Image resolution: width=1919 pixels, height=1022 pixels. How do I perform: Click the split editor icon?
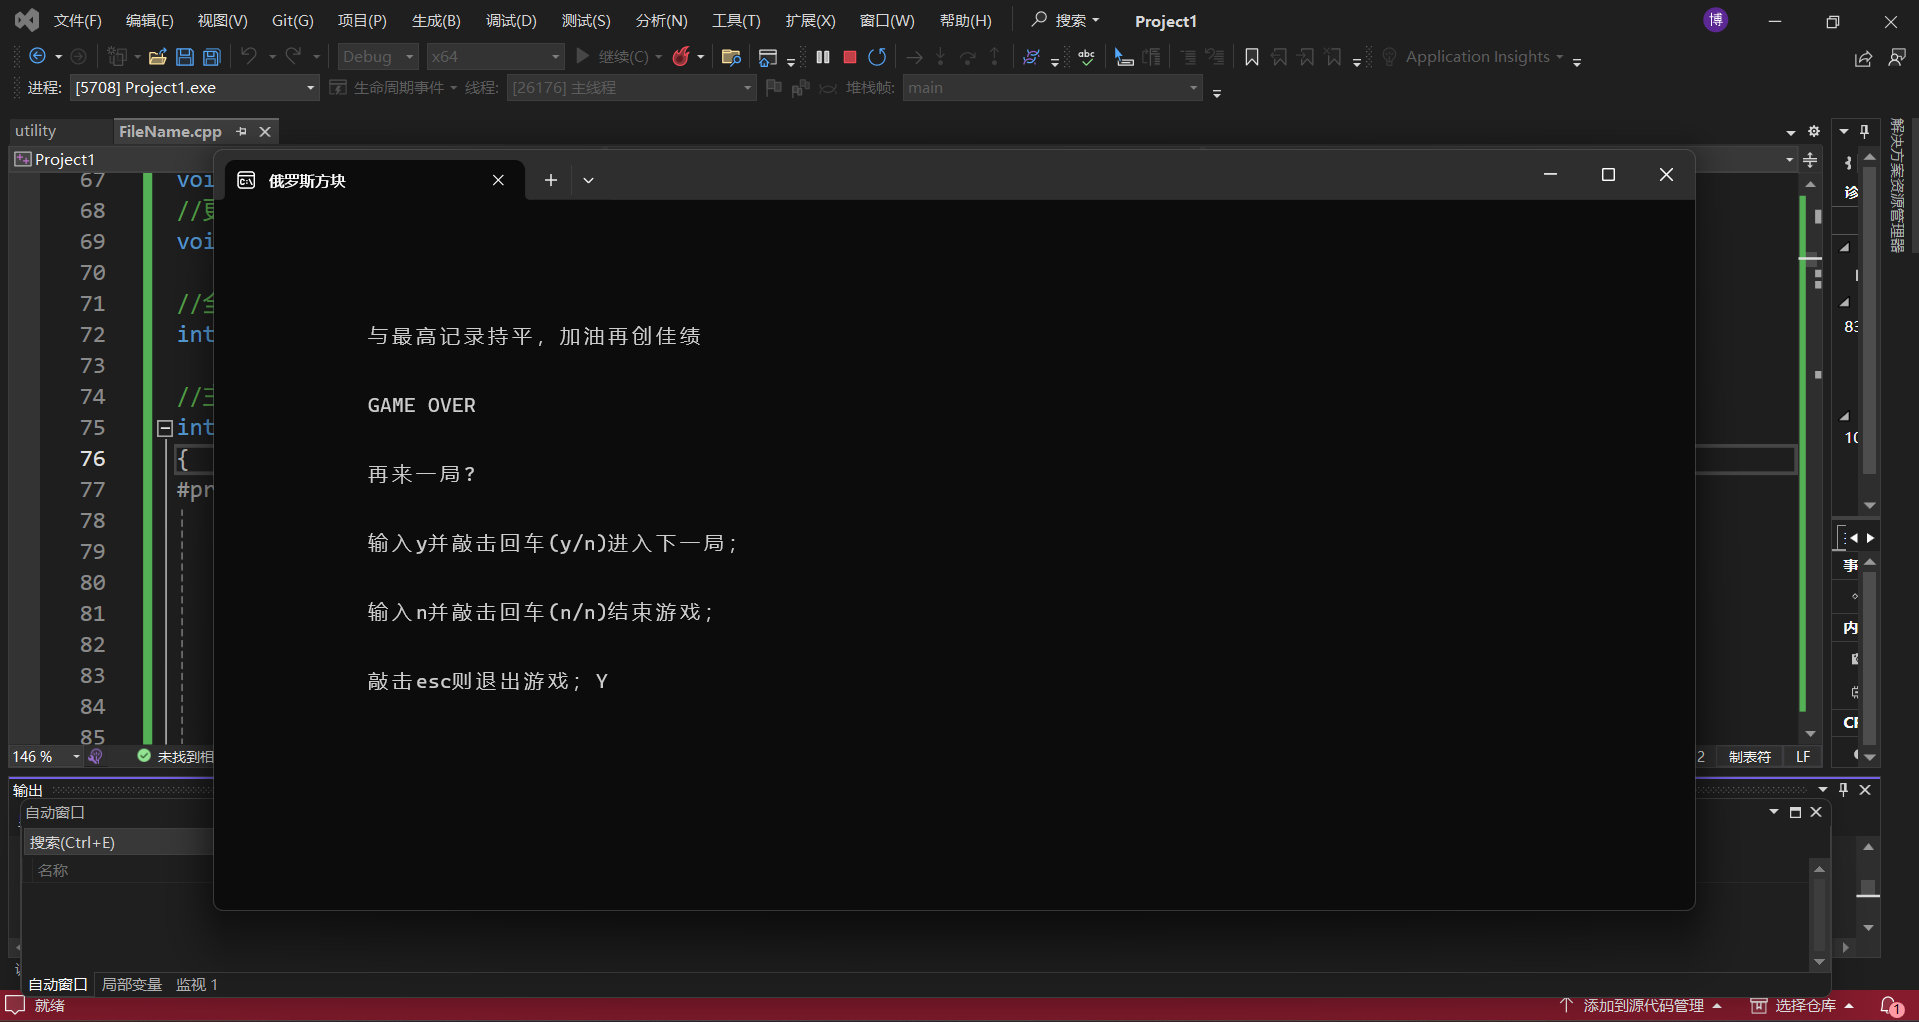point(1810,160)
